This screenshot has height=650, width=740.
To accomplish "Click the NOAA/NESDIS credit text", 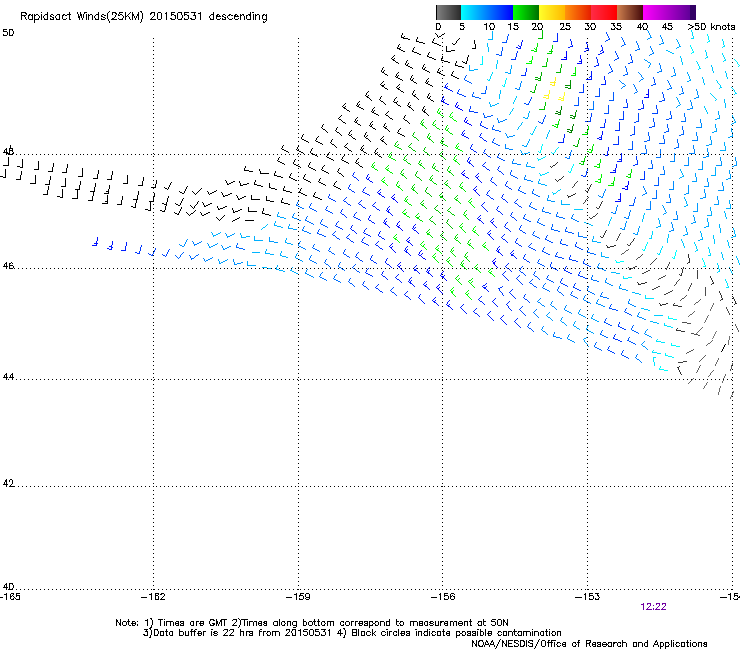I will tap(589, 644).
